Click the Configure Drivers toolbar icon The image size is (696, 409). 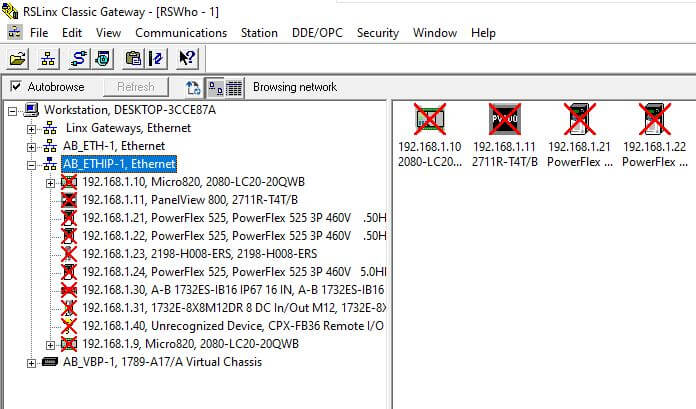coord(79,59)
